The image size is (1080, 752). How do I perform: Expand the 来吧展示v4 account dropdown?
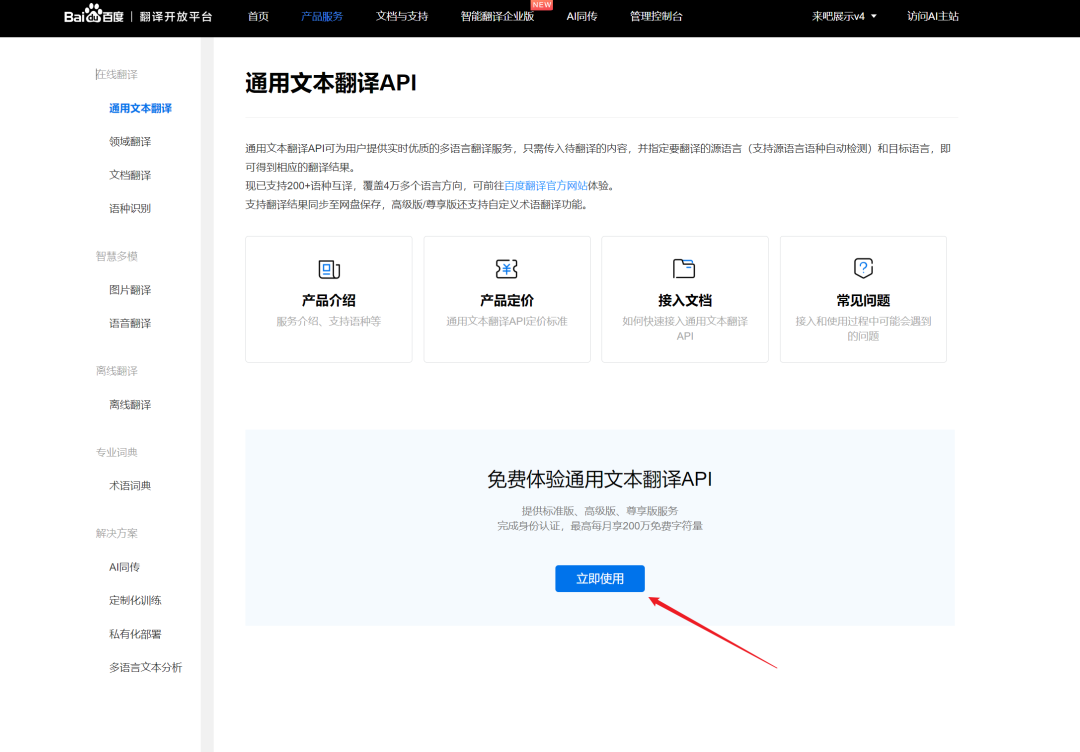(x=844, y=17)
